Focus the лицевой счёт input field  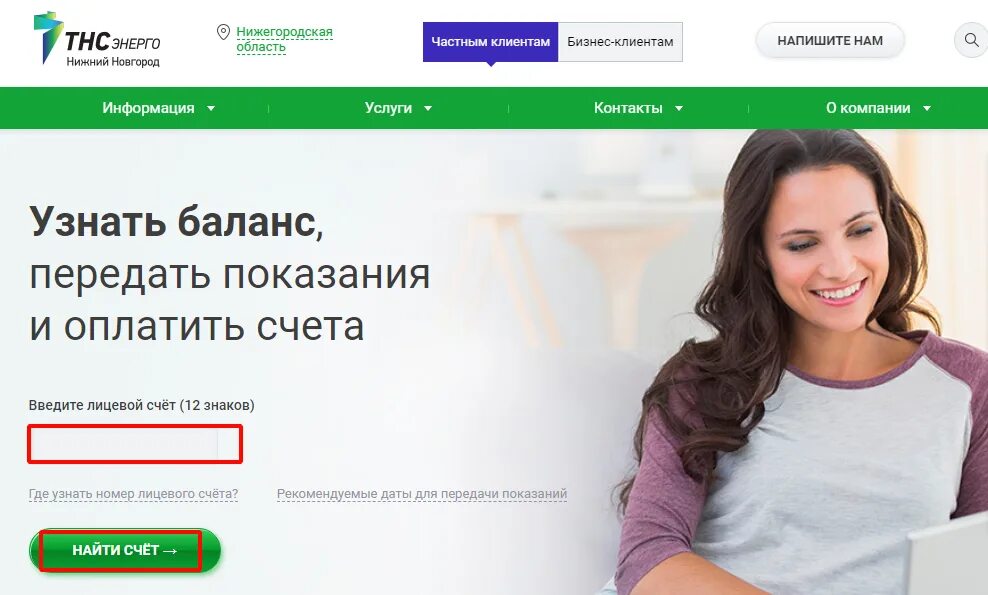pyautogui.click(x=135, y=444)
